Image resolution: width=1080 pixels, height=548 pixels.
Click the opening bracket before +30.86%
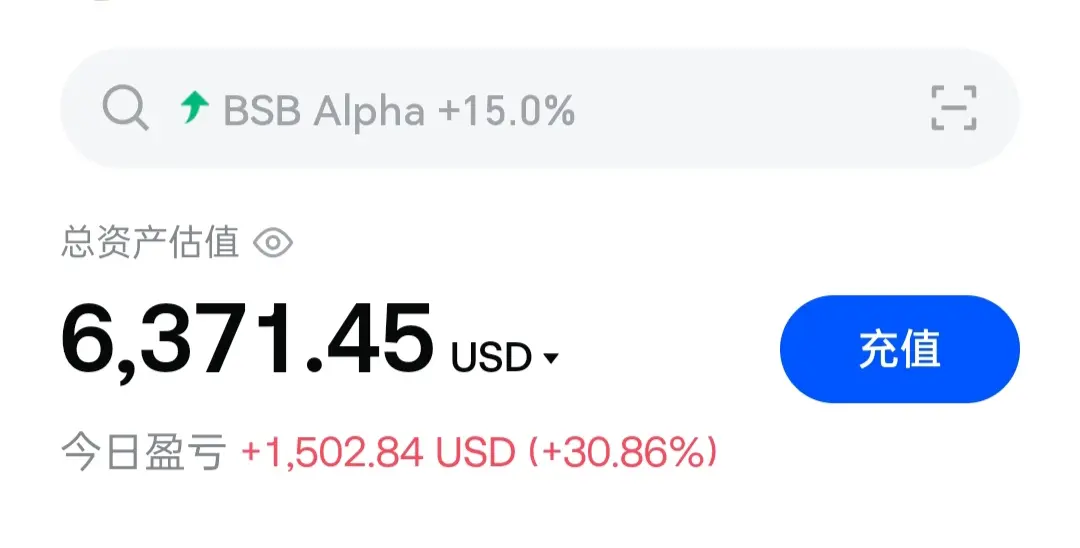[534, 453]
